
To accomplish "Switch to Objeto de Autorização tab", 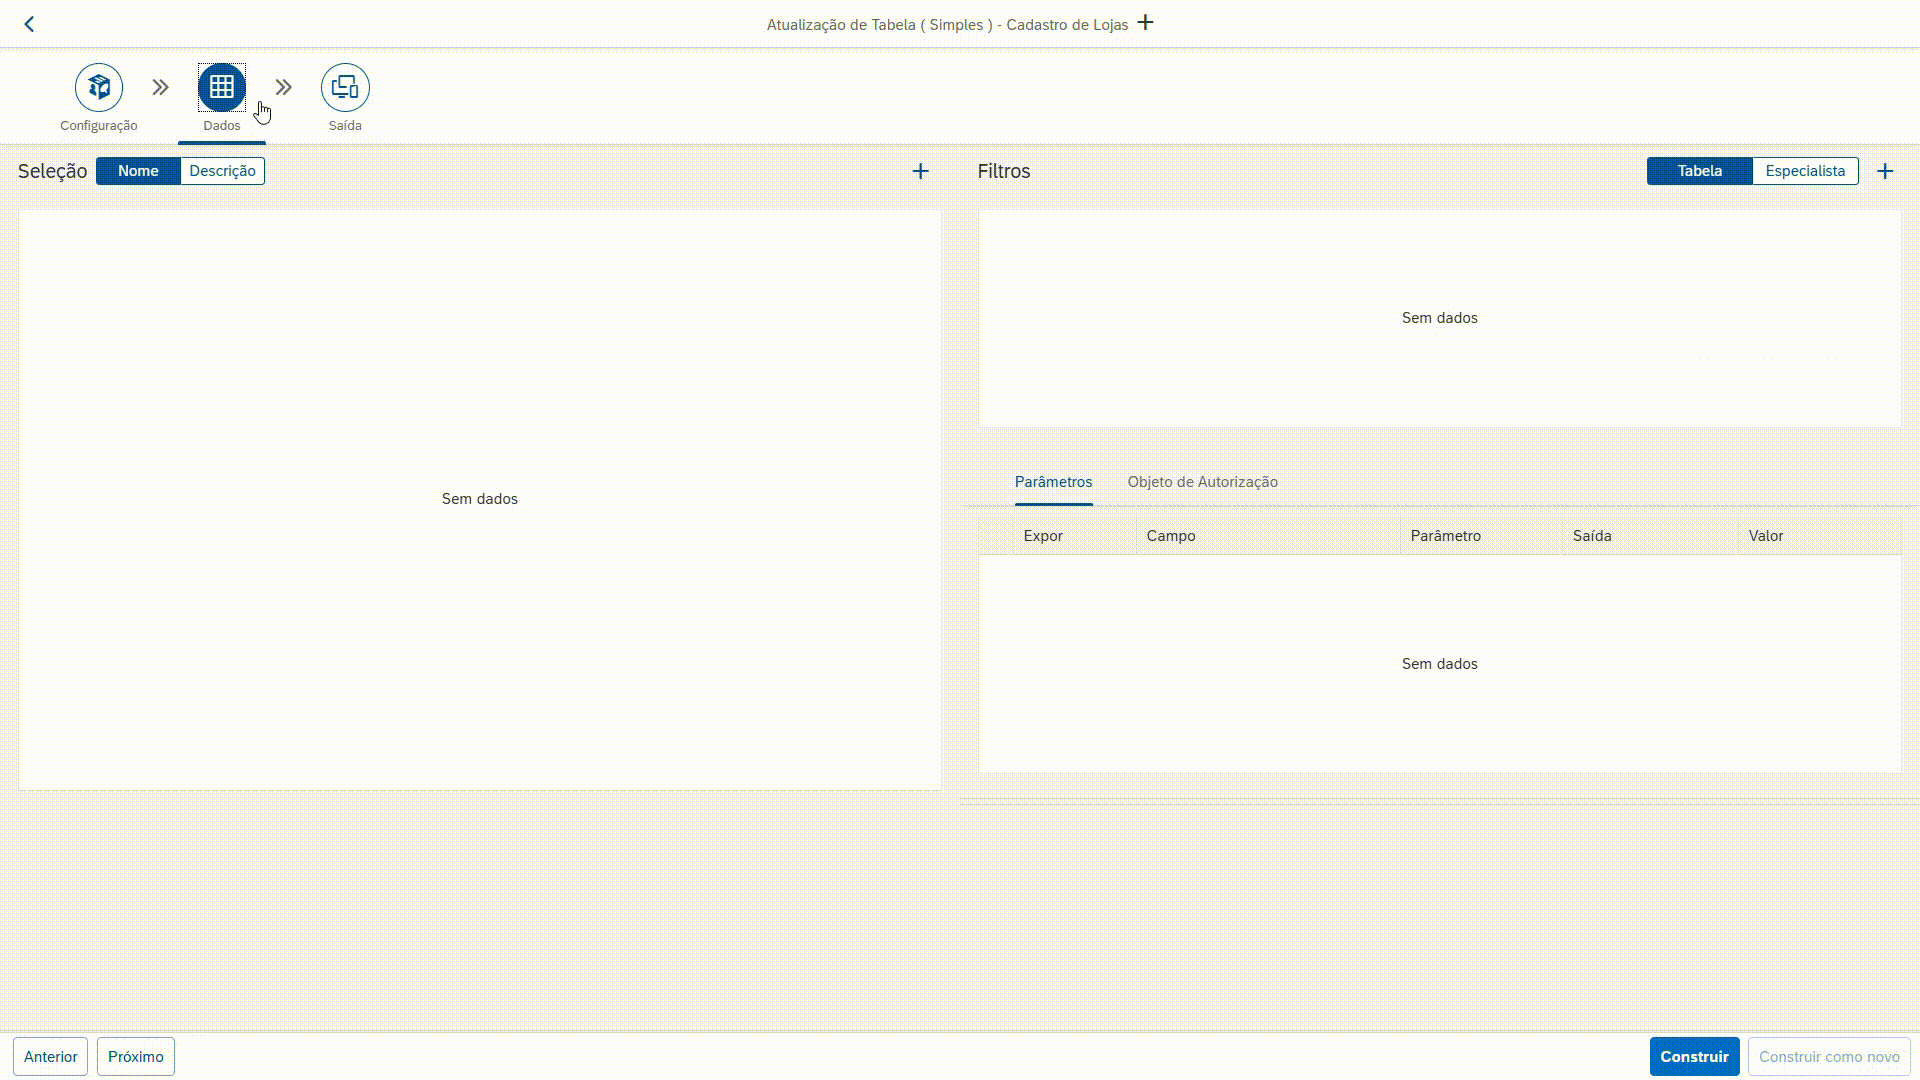I will click(1202, 482).
